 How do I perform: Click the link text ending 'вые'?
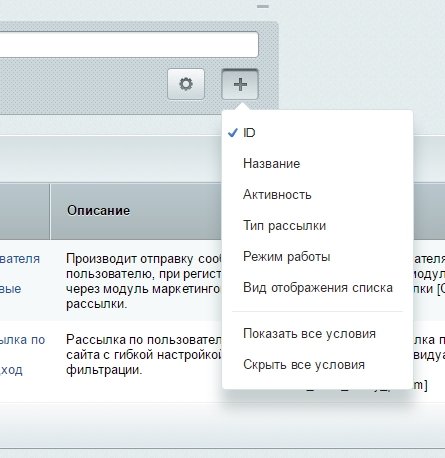tap(10, 289)
